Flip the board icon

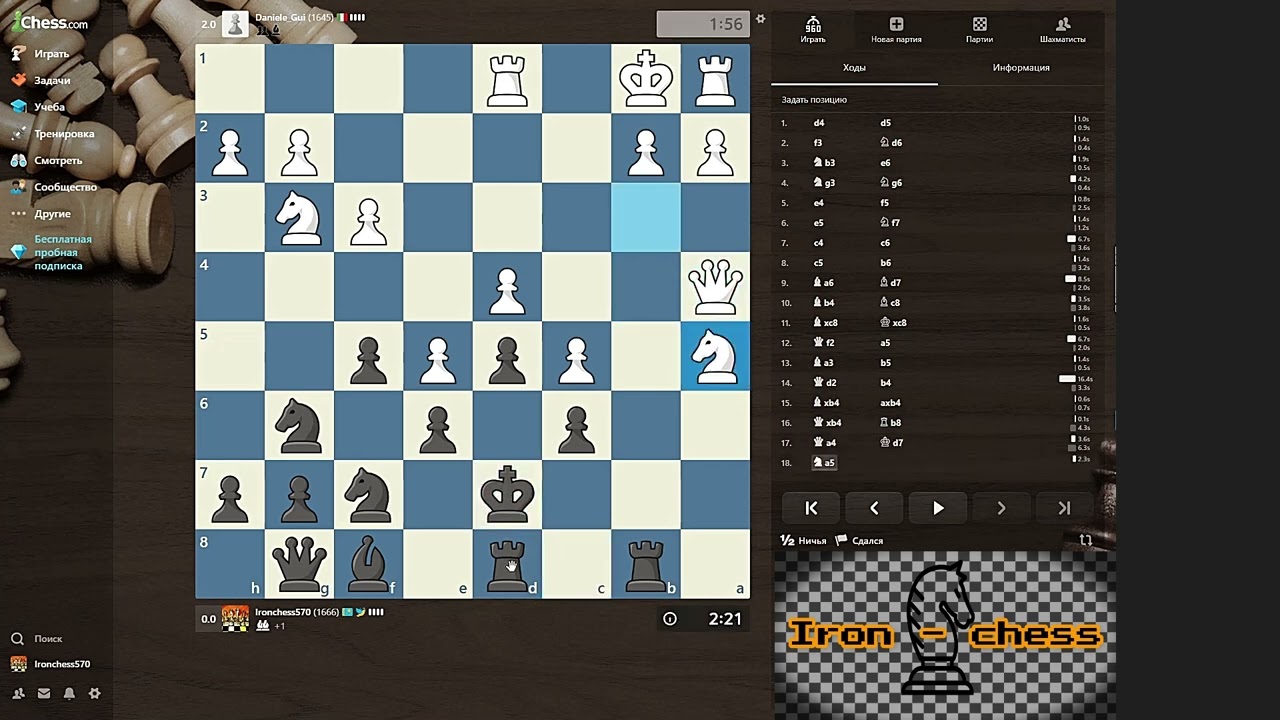1085,541
